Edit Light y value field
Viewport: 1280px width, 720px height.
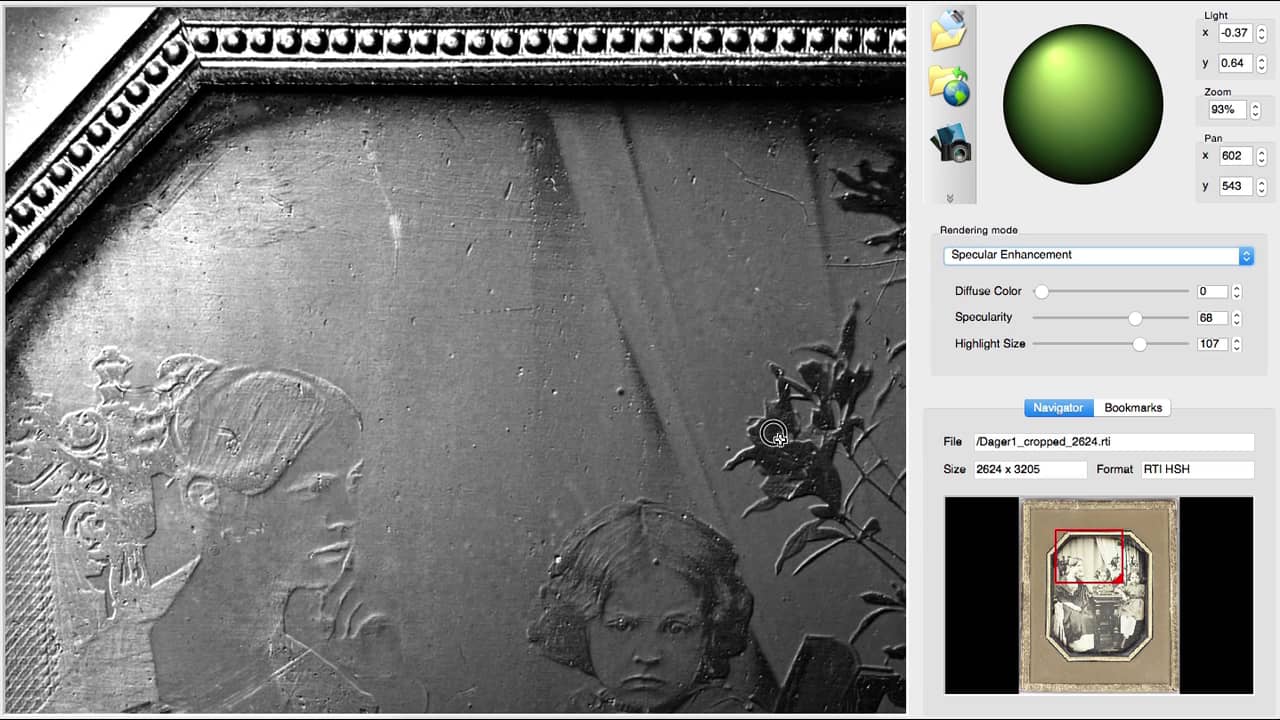tap(1236, 63)
